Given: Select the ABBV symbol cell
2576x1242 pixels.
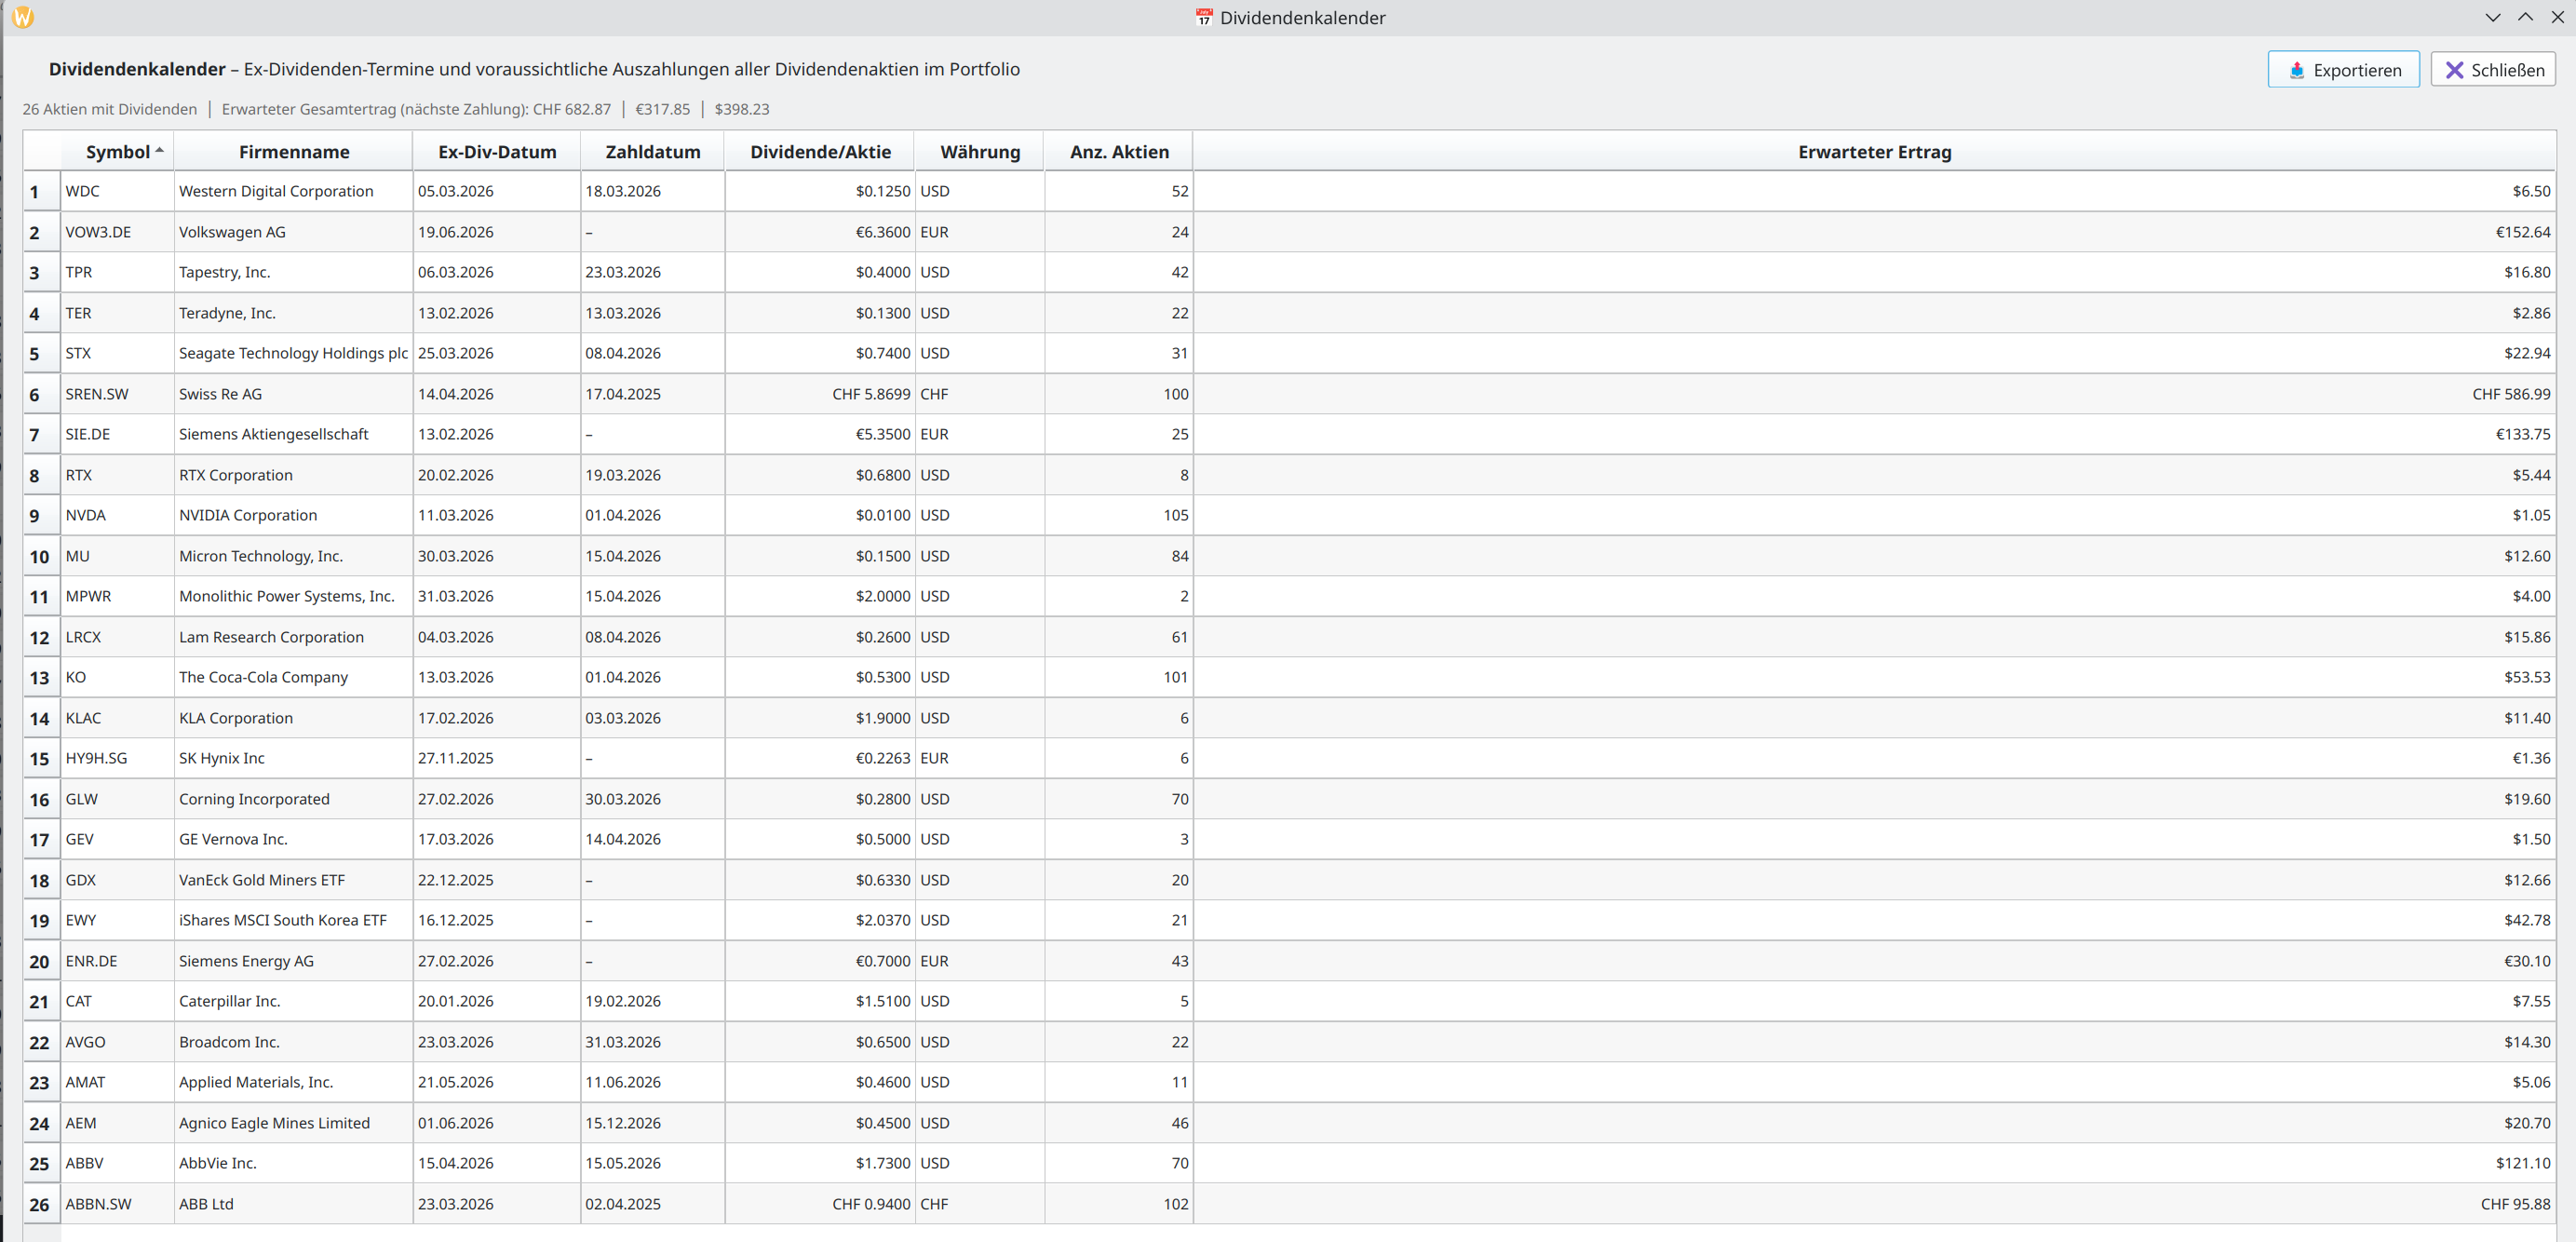Looking at the screenshot, I should click(x=118, y=1163).
